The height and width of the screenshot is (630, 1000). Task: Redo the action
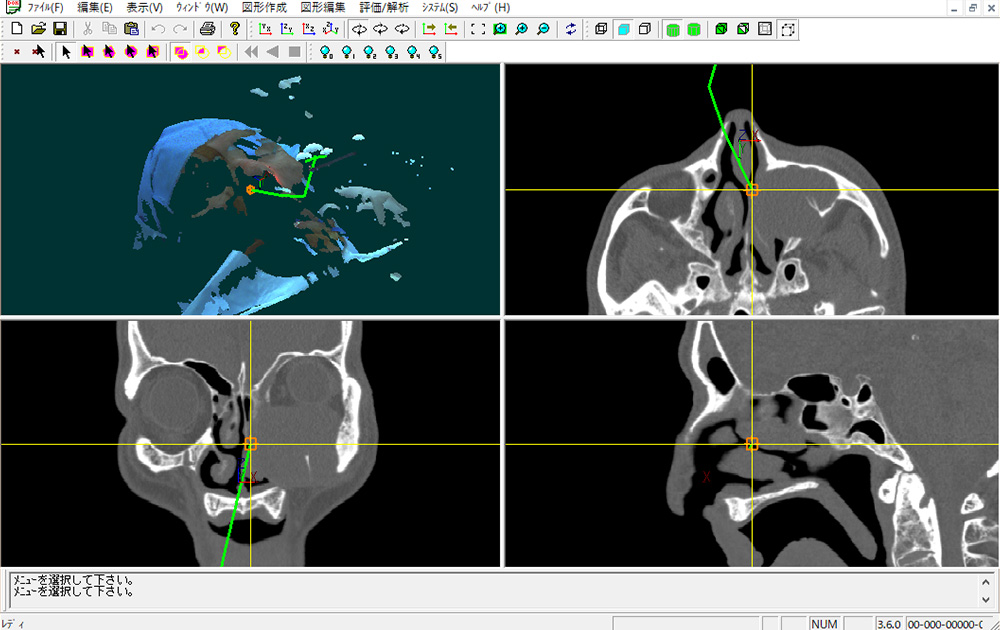click(180, 29)
